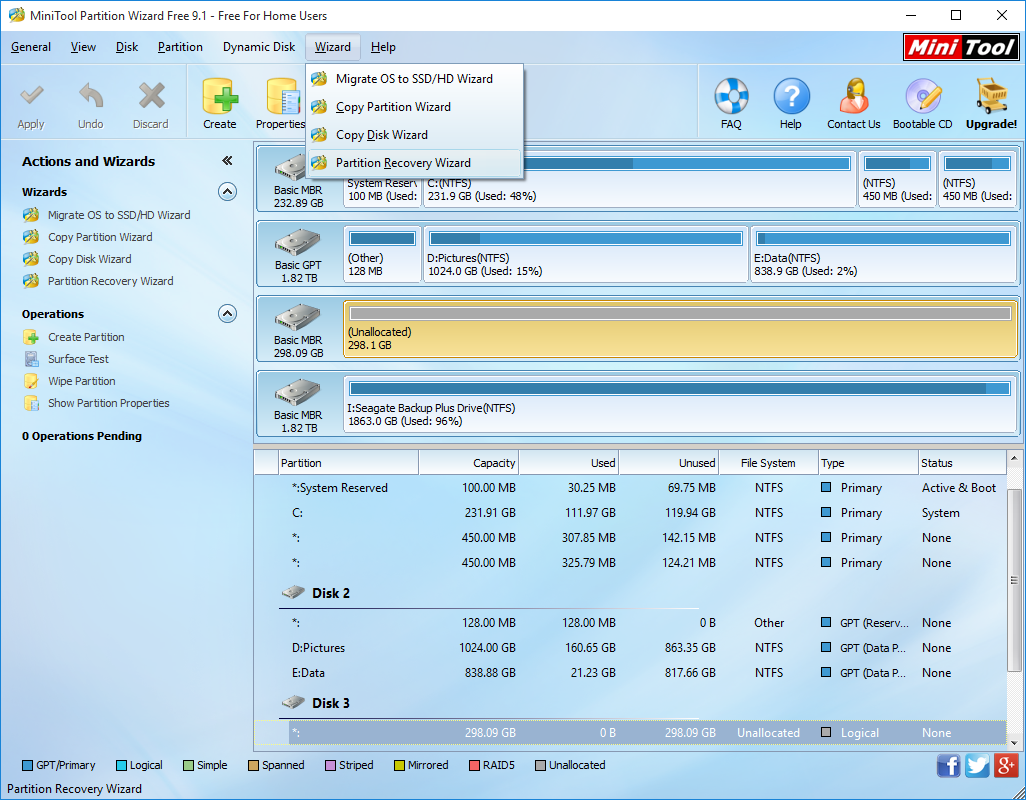Viewport: 1026px width, 800px height.
Task: Click Wipe Partition icon in Operations
Action: [x=31, y=381]
